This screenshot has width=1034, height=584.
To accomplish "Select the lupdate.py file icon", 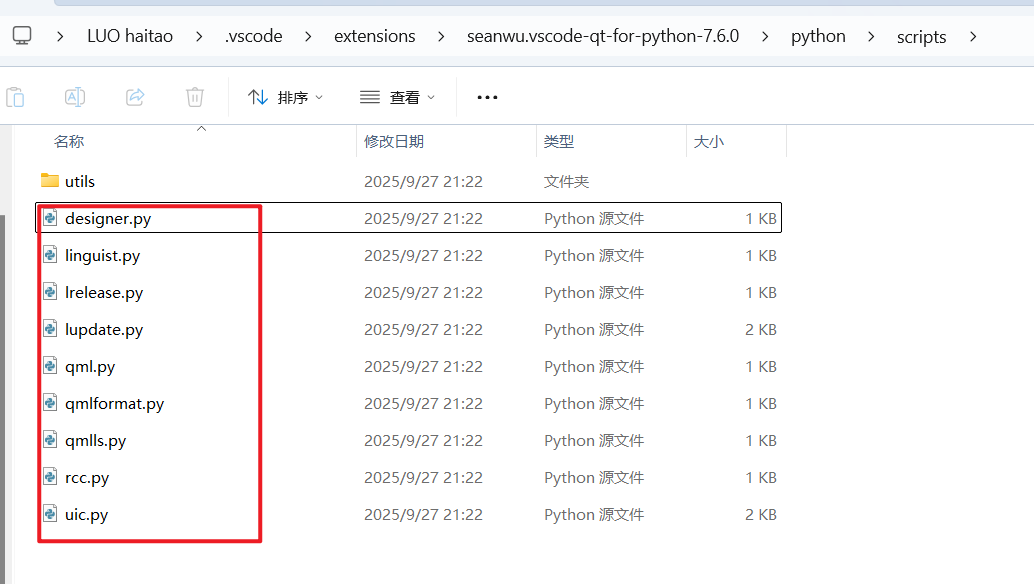I will click(50, 328).
